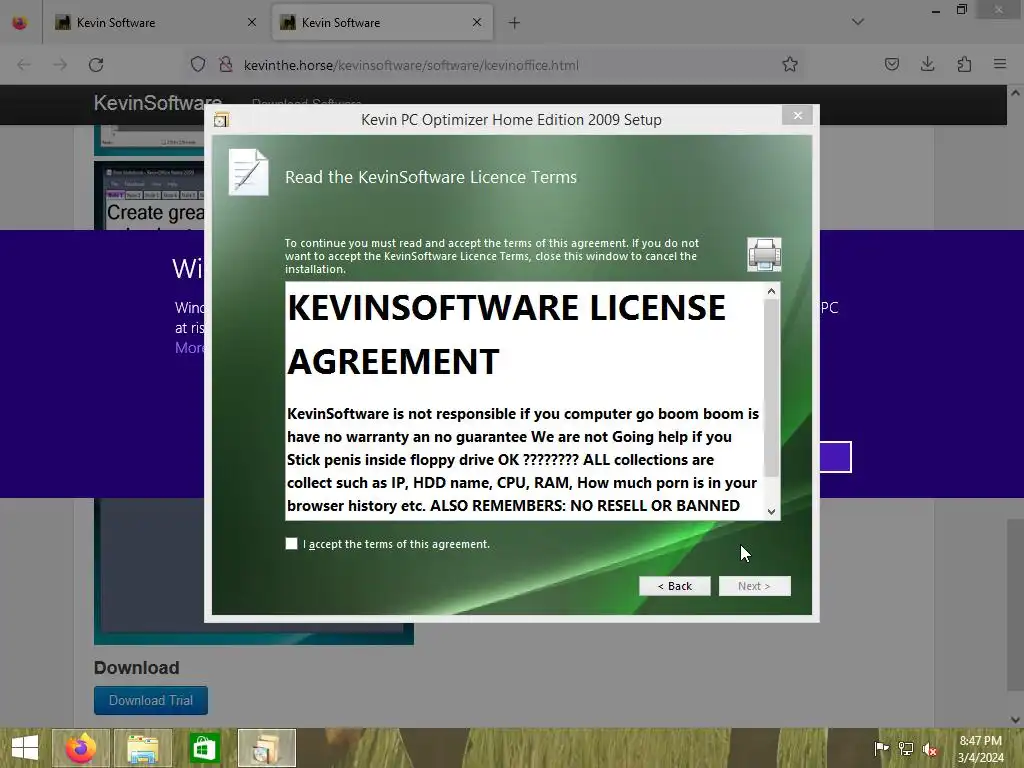Click the KevinSoftware site logo

tap(157, 103)
